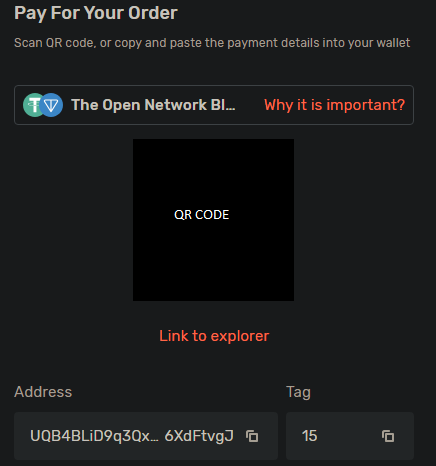The height and width of the screenshot is (466, 436).
Task: Click the number 15 in Tag box
Action: pyautogui.click(x=309, y=436)
